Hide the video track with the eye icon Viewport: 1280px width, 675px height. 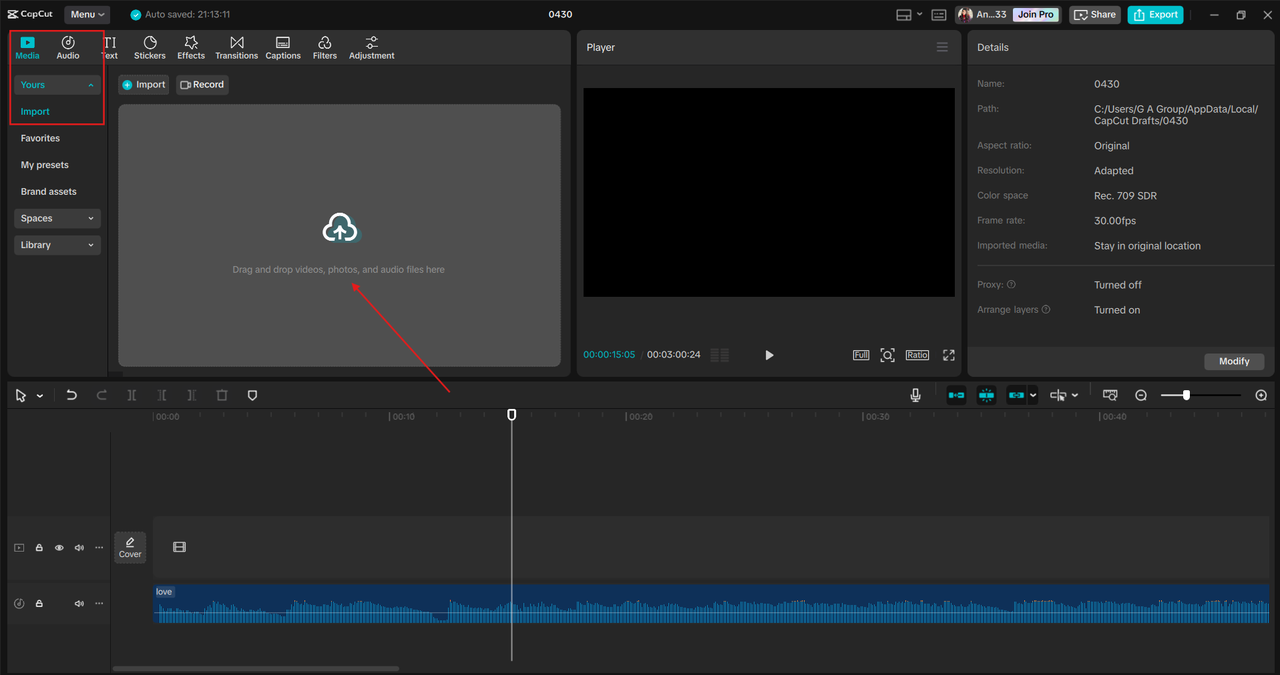(59, 548)
